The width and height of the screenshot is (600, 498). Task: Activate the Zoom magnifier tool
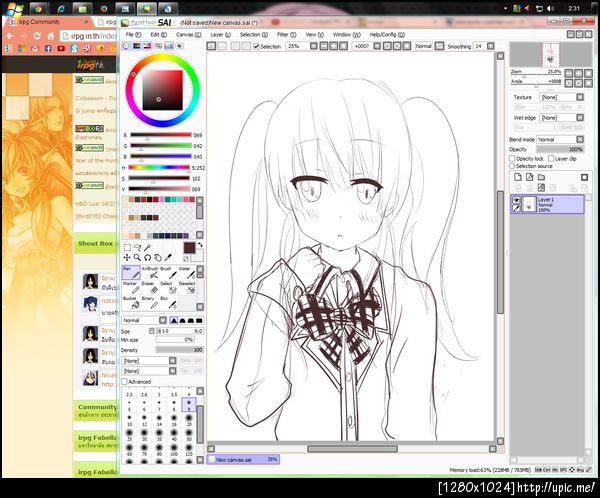tap(137, 258)
